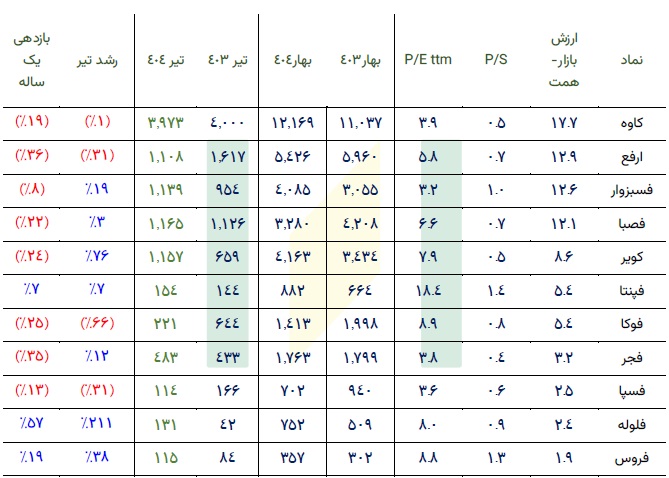Select the فوکا symbol cell
This screenshot has height=478, width=669.
(631, 324)
